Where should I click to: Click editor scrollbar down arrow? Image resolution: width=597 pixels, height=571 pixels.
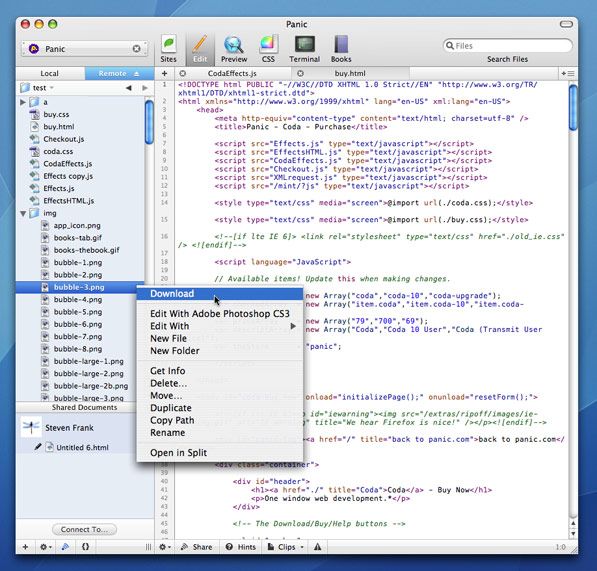tap(573, 534)
